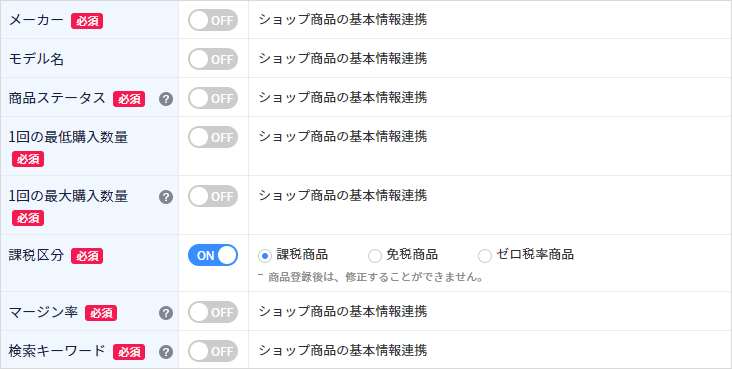Toggle the 1回の最低購入数量 switch on
The height and width of the screenshot is (369, 732).
(213, 137)
